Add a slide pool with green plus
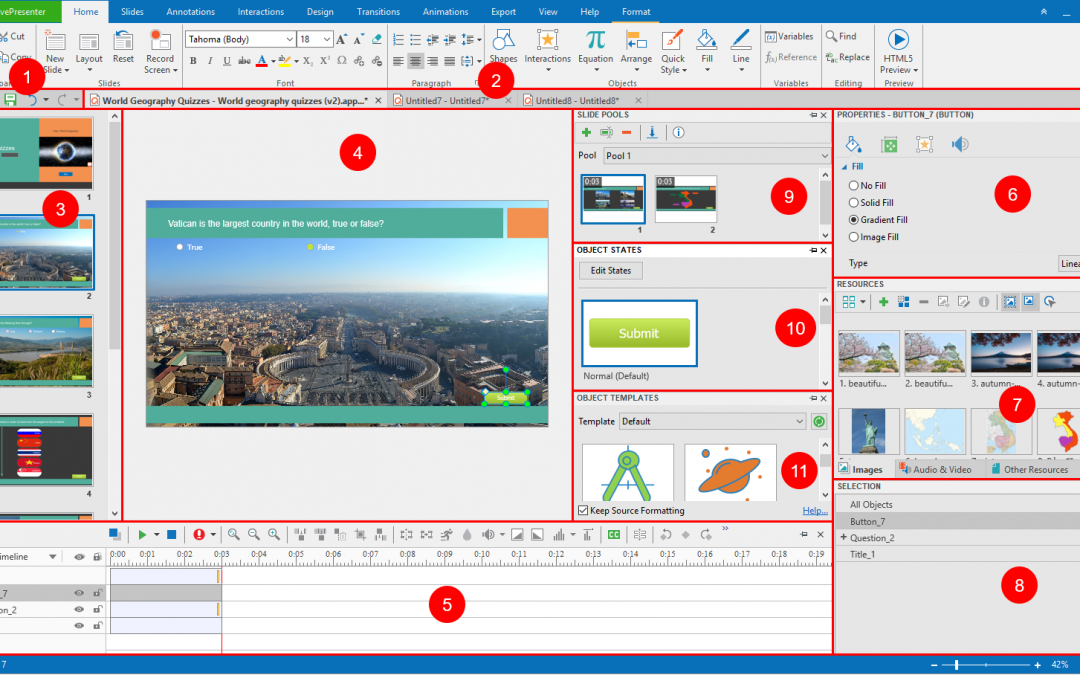 tap(586, 132)
